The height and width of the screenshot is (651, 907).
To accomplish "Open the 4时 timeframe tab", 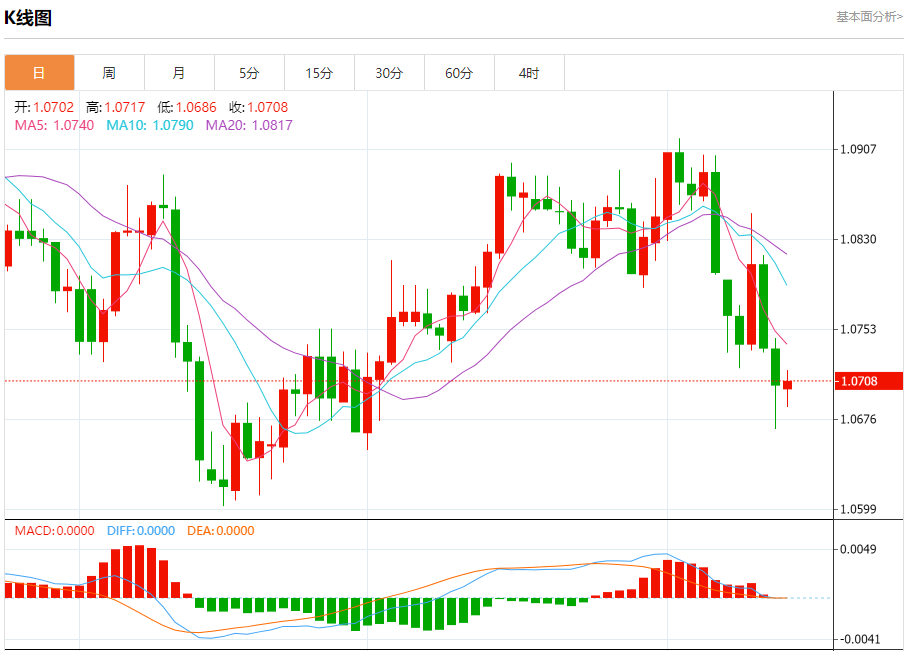I will tap(529, 73).
